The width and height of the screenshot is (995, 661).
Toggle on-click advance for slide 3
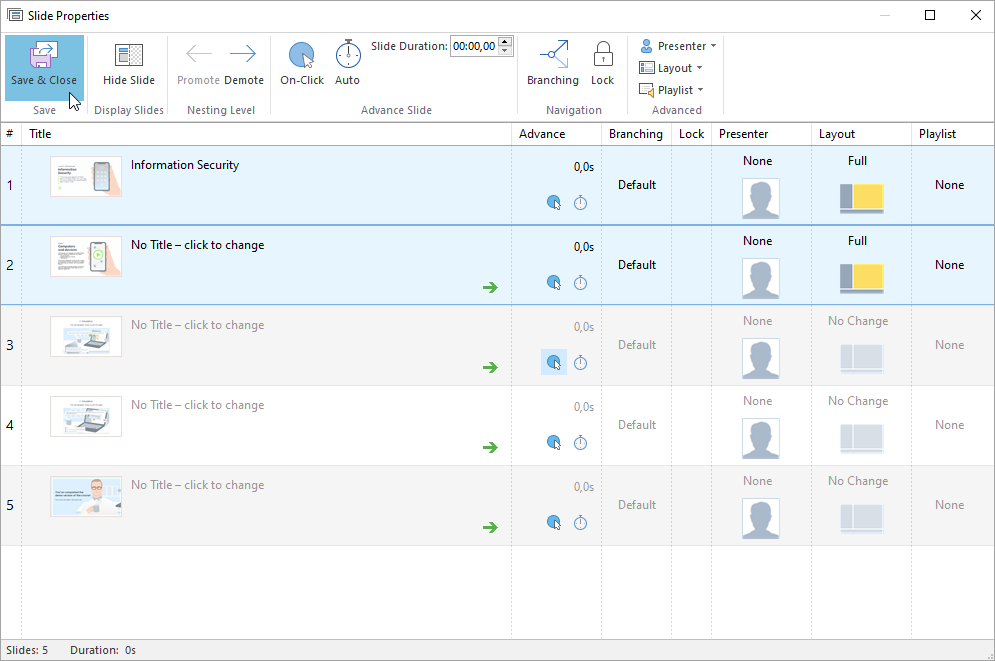(554, 362)
